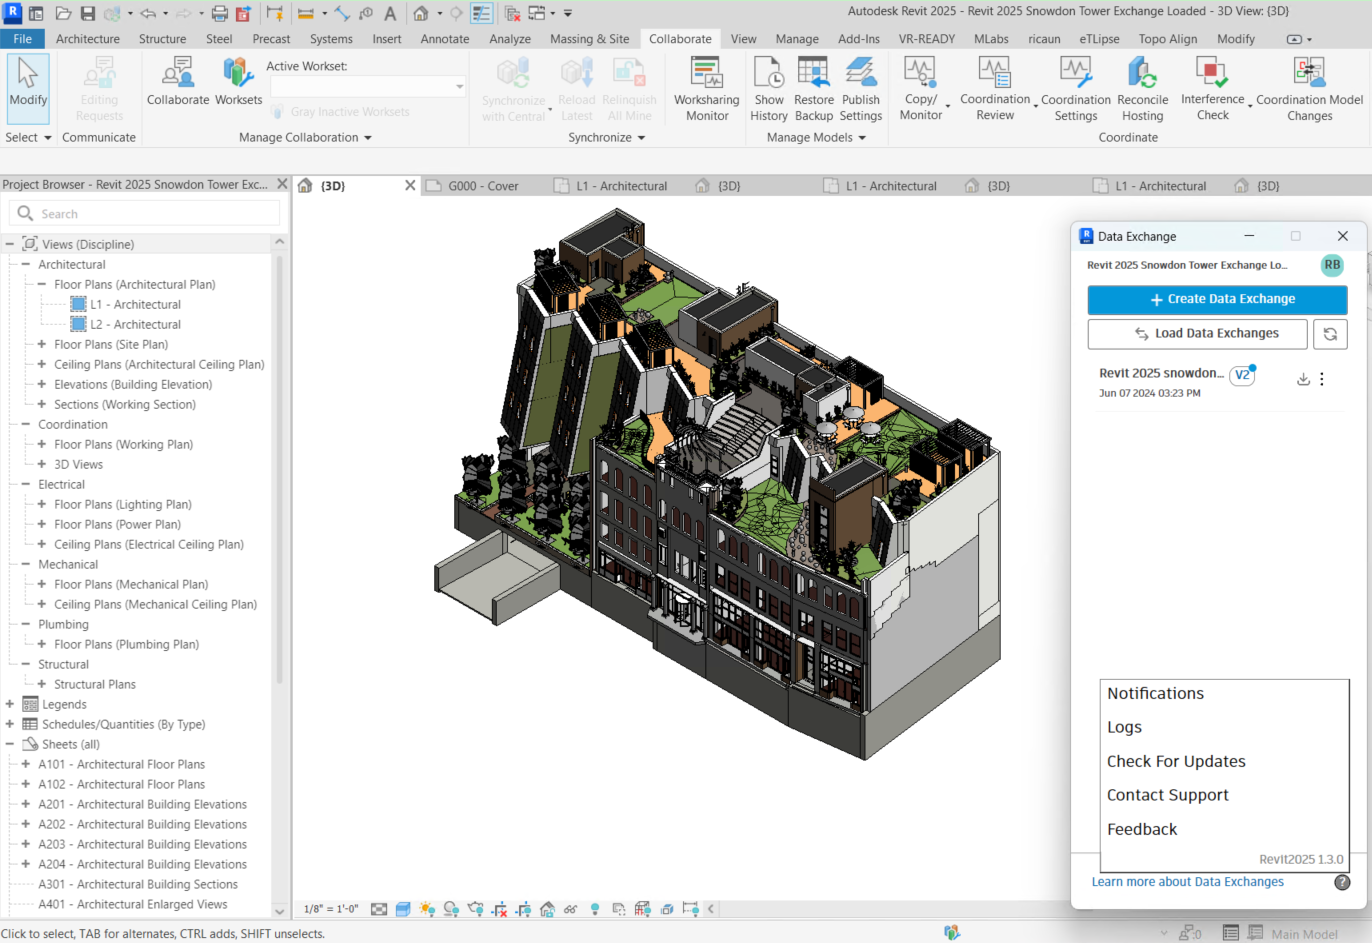Select Check For Updates menu entry
The image size is (1372, 943).
coord(1176,761)
